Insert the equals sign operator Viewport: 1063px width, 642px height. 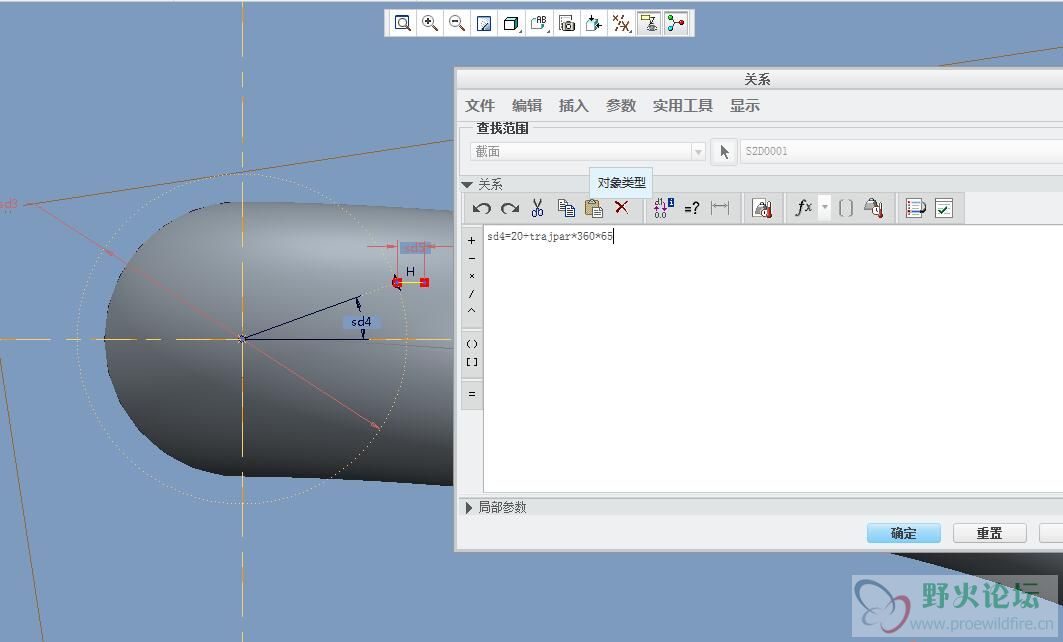pyautogui.click(x=472, y=394)
